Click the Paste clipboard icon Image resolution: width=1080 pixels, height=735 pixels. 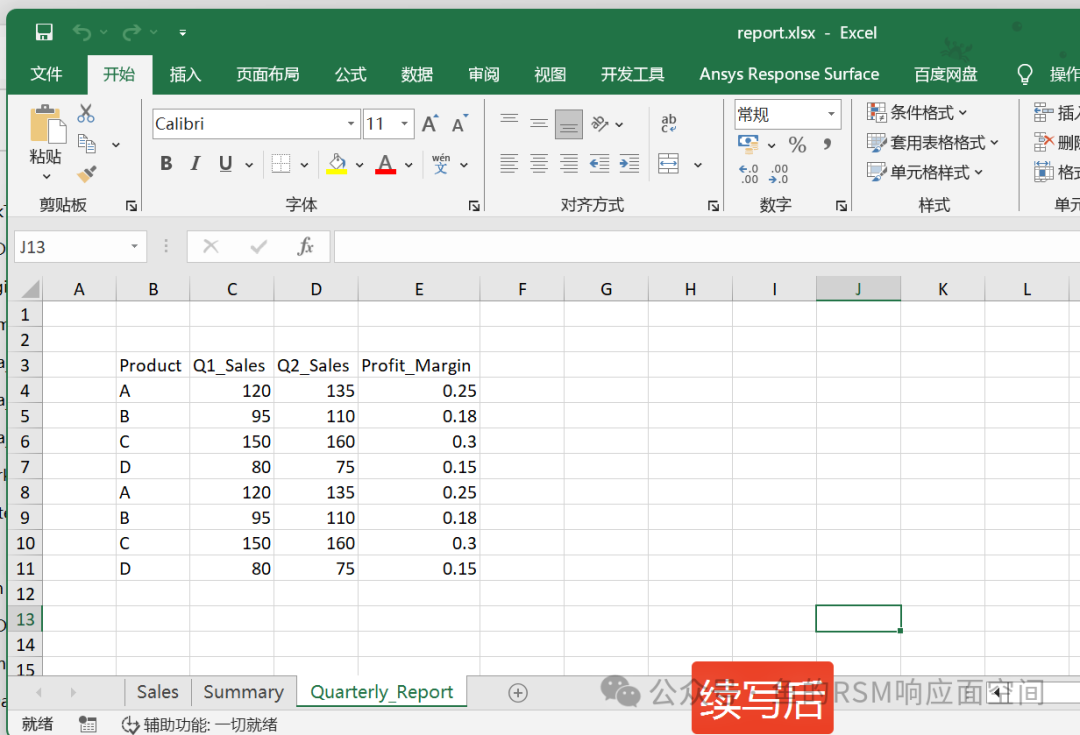pos(47,124)
